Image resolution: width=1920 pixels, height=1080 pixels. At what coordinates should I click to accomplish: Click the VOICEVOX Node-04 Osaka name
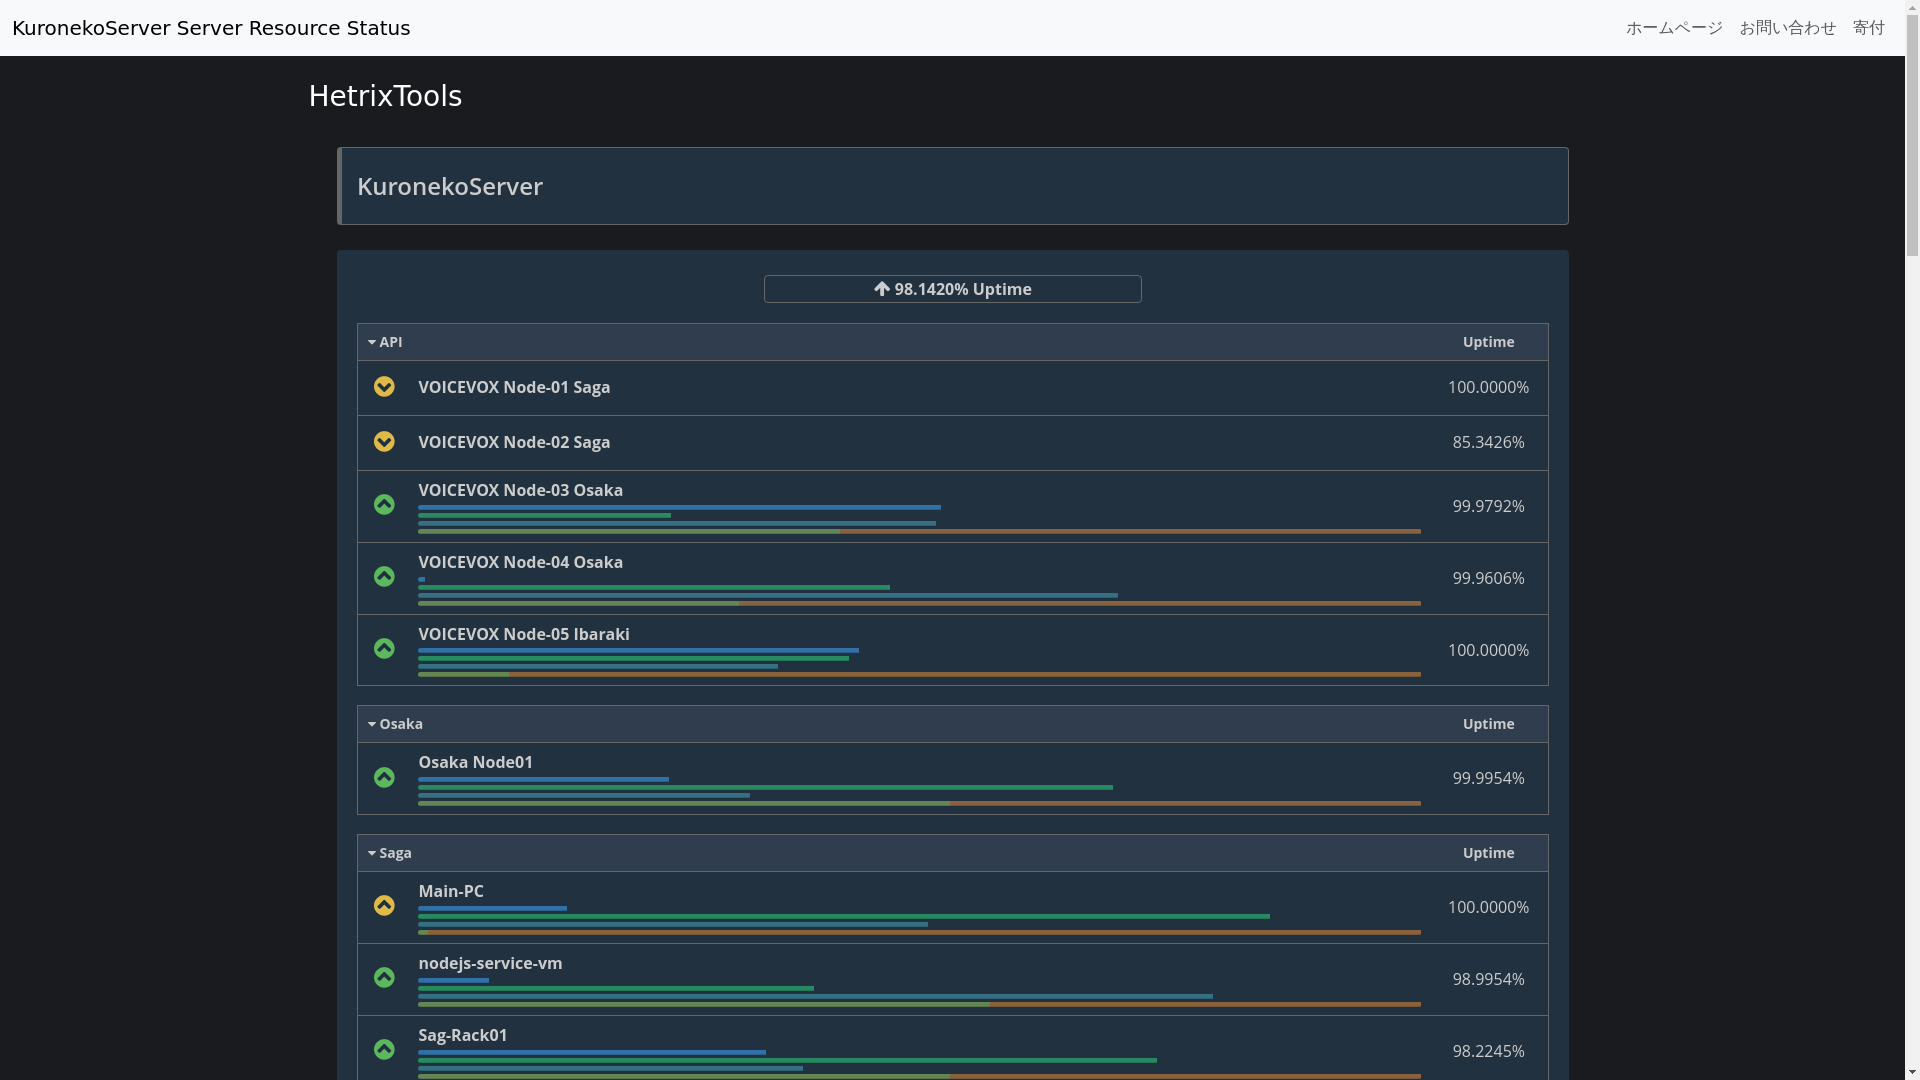520,562
